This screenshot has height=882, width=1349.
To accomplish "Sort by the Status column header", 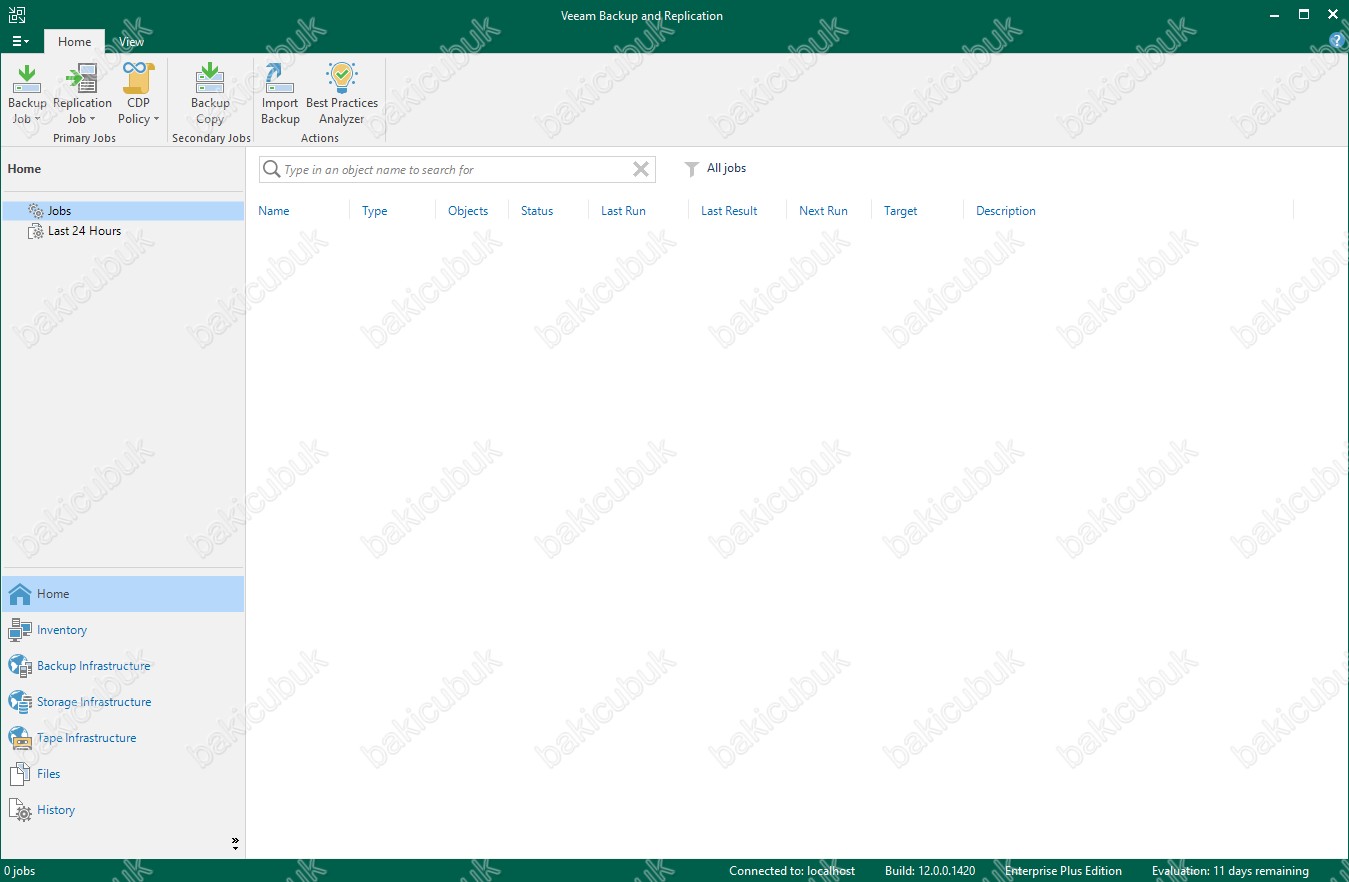I will (x=537, y=211).
